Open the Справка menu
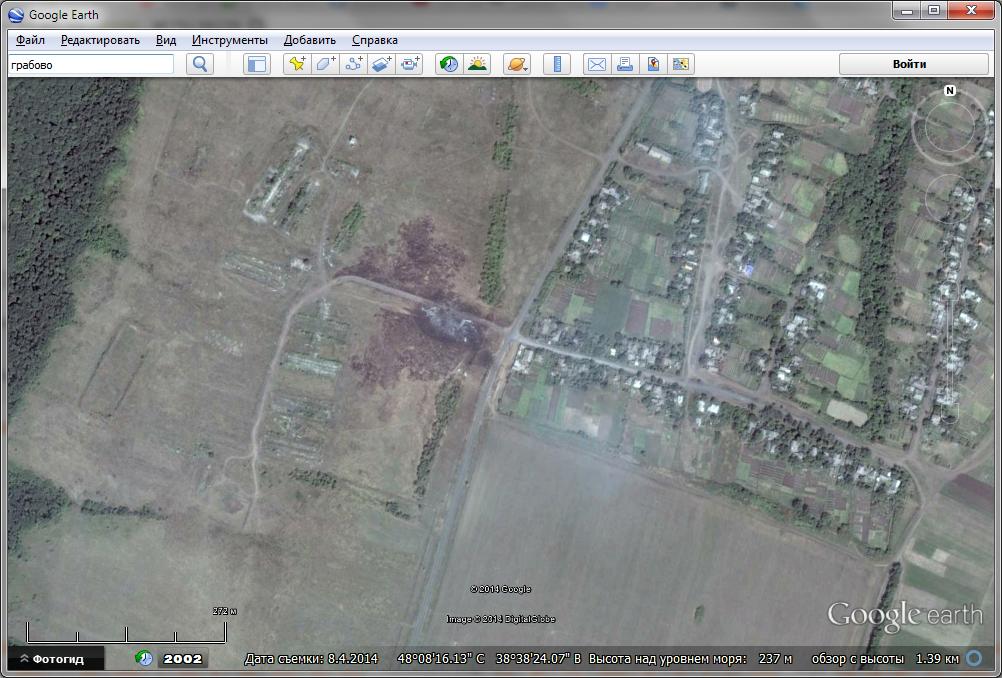 coord(375,40)
